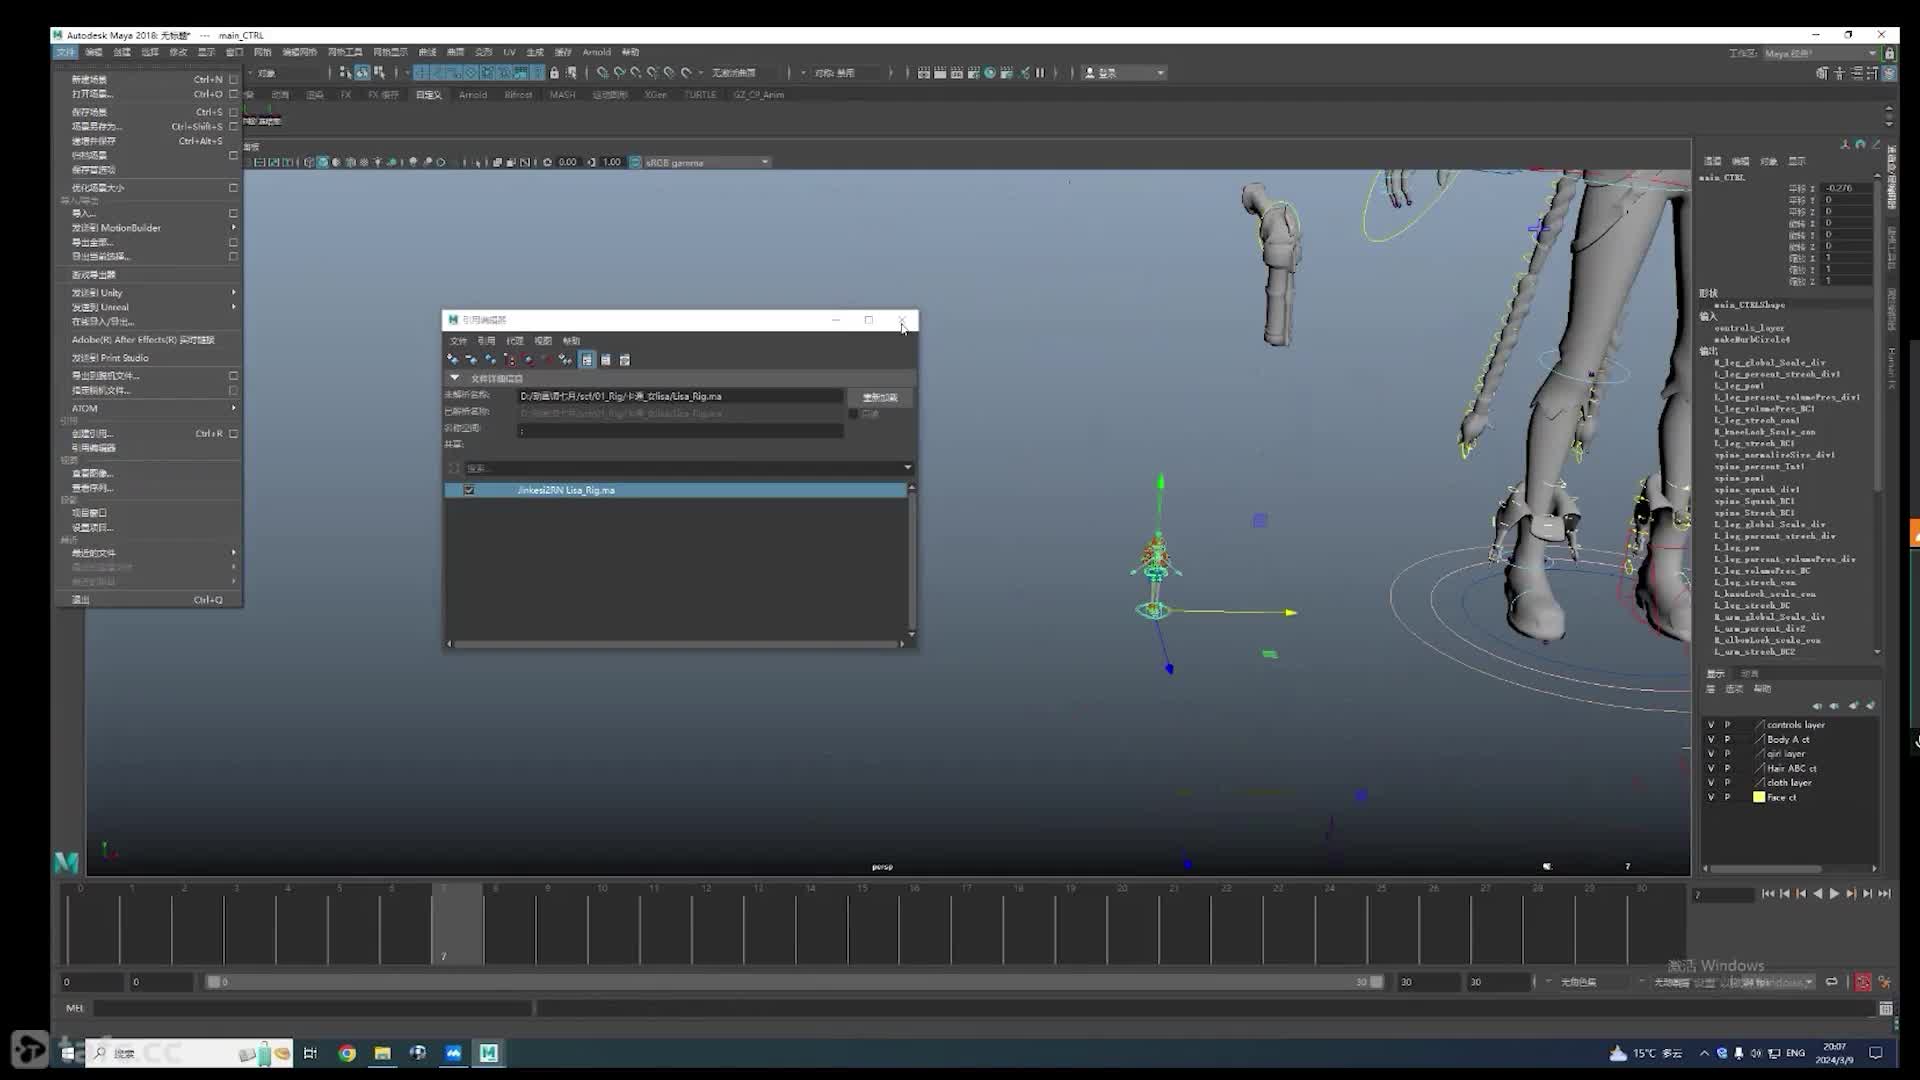
Task: Click the time range slider bar
Action: (x=795, y=982)
